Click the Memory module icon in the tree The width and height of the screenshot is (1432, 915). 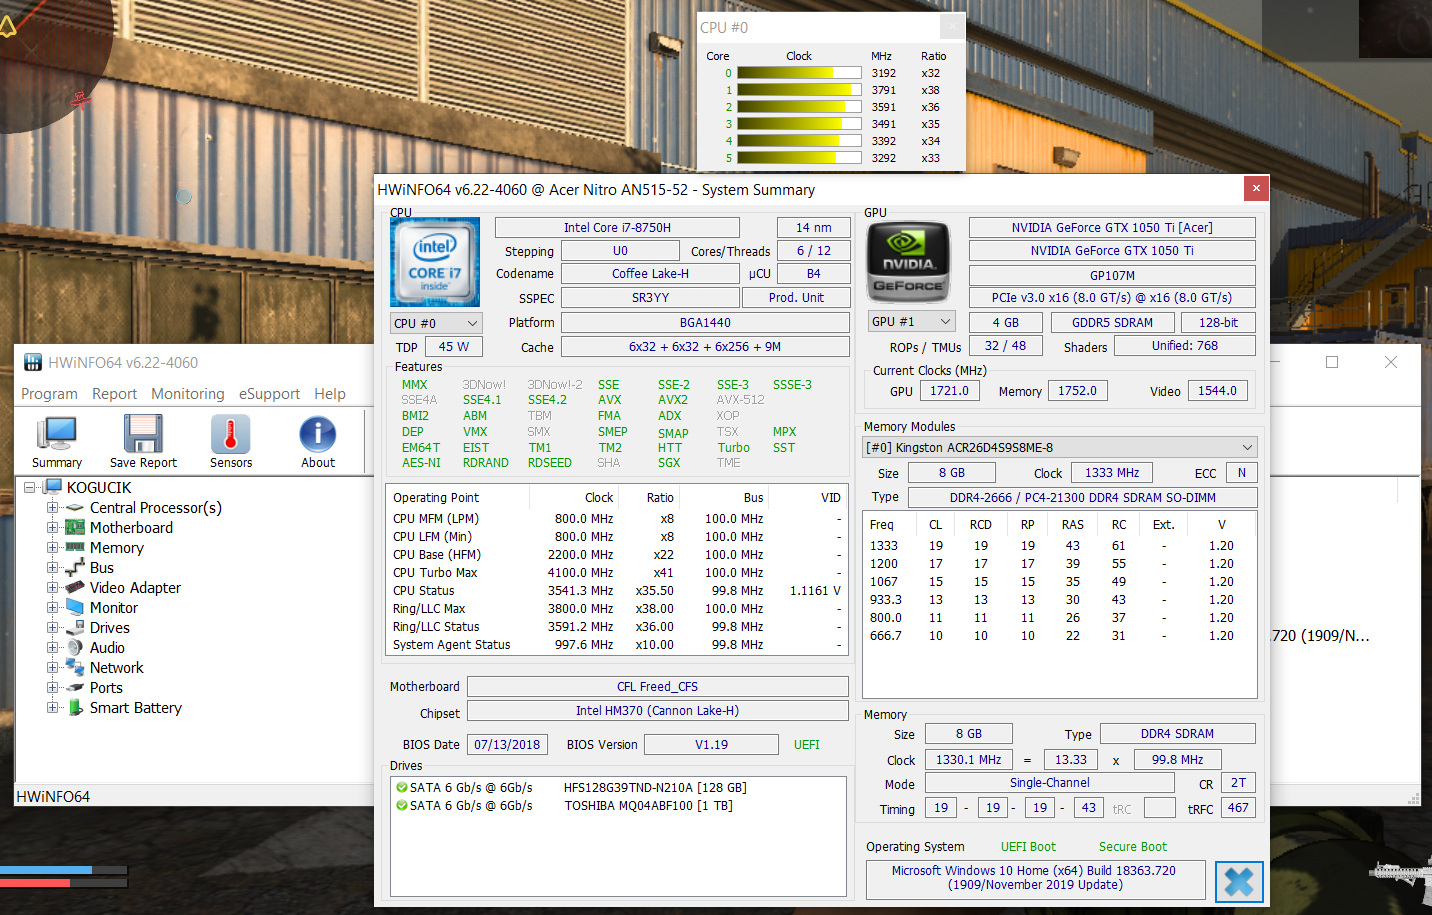click(x=75, y=547)
